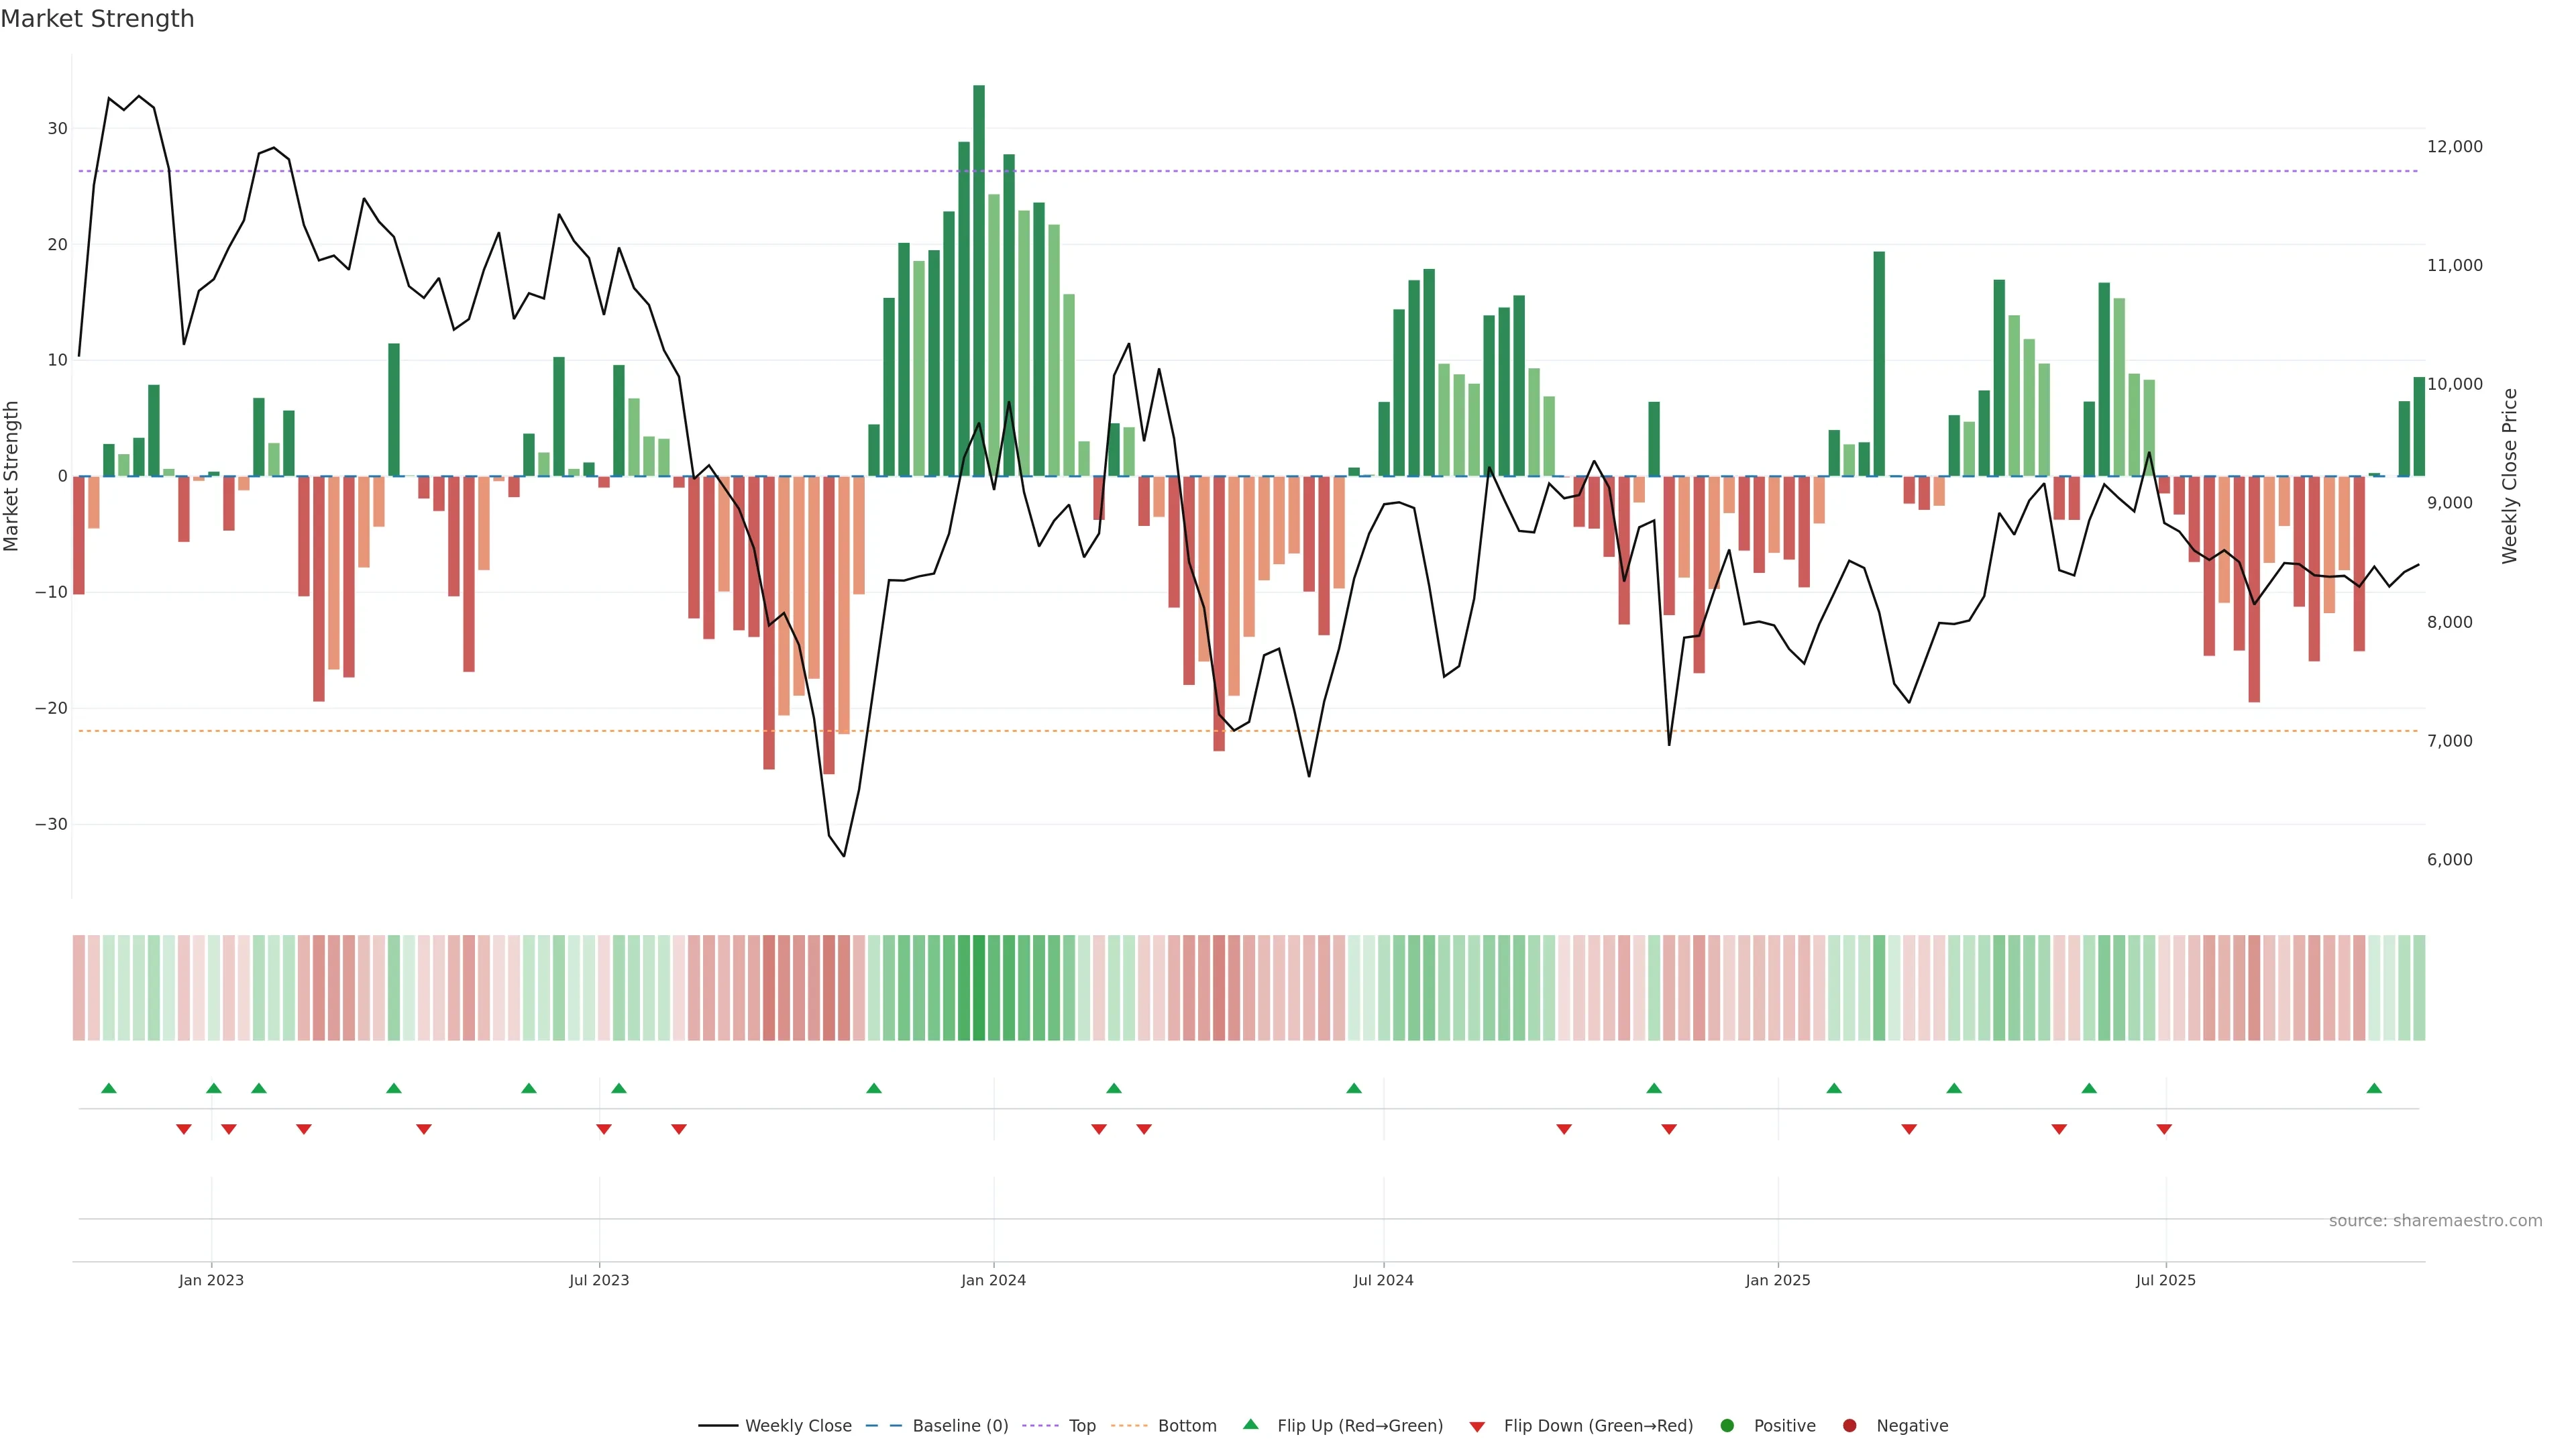Click the Weekly Close Price axis title
The image size is (2576, 1449).
[x=2509, y=476]
